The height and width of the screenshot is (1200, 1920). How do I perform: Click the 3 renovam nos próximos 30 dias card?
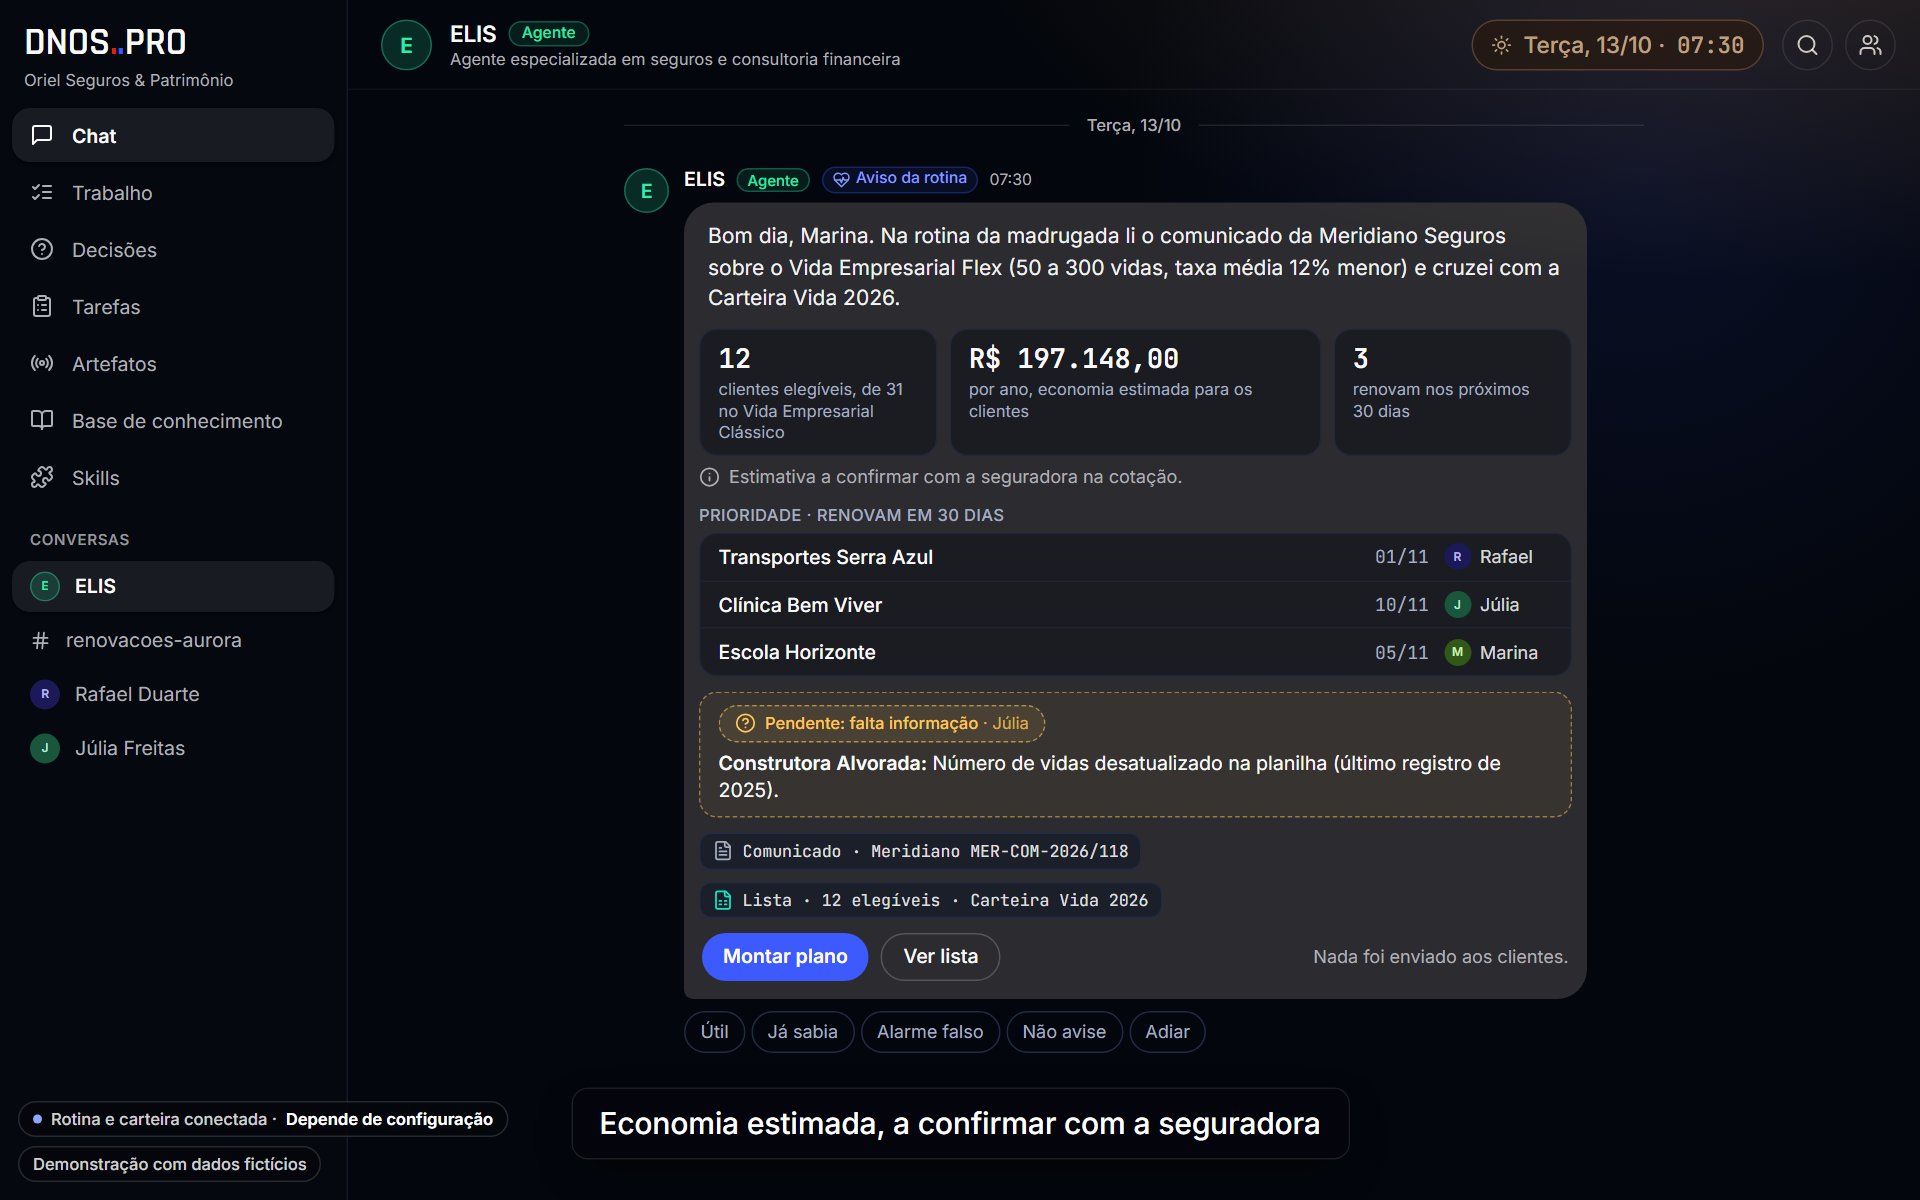click(x=1452, y=393)
